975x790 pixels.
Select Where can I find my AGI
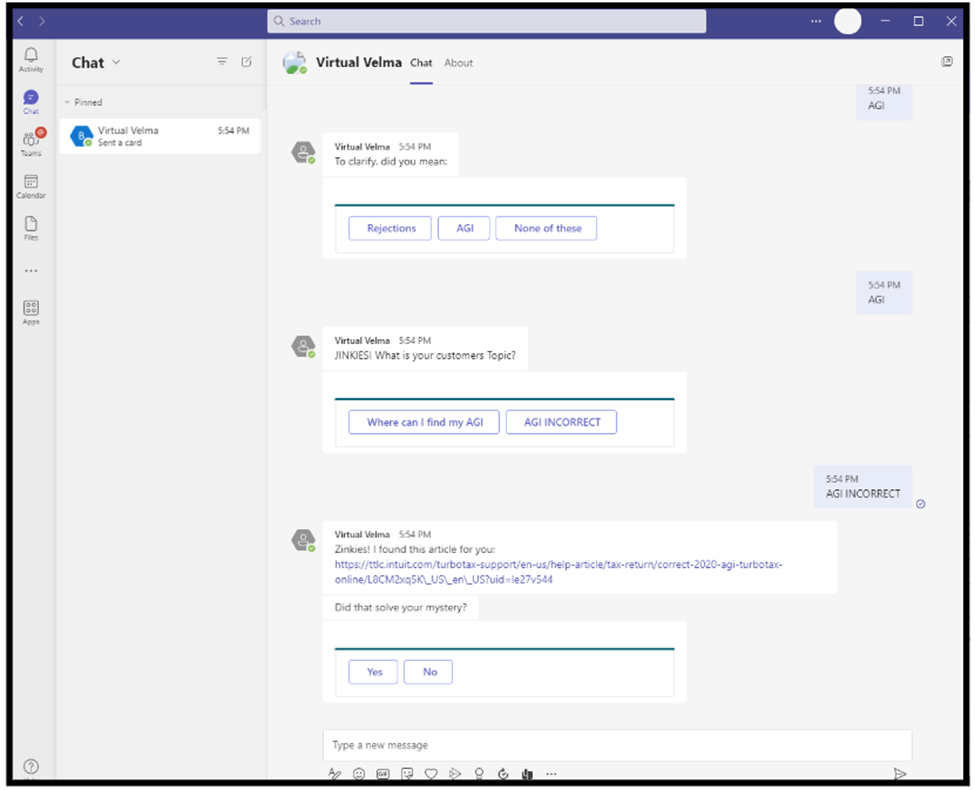pyautogui.click(x=424, y=422)
